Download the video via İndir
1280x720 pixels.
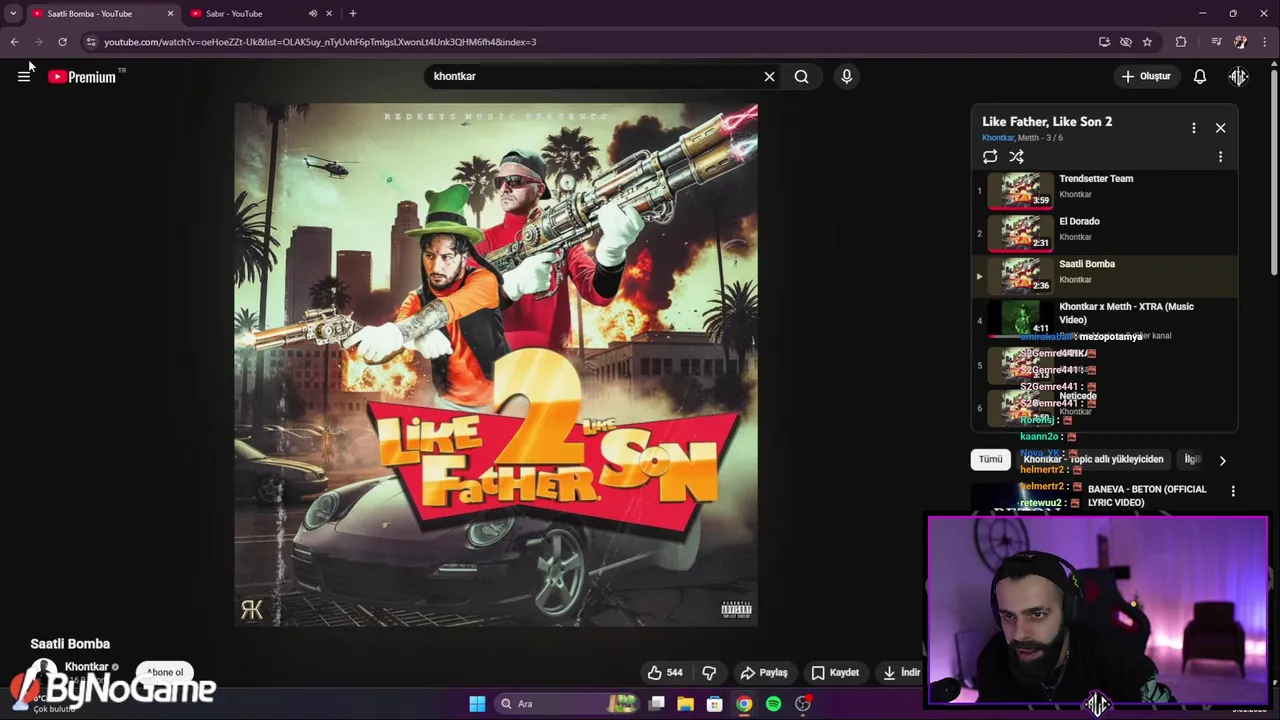(x=901, y=673)
